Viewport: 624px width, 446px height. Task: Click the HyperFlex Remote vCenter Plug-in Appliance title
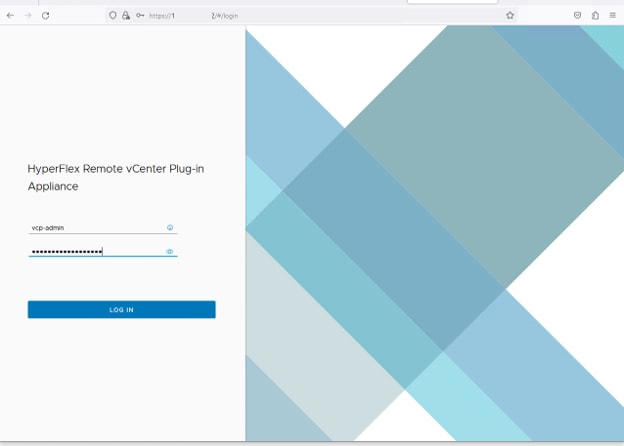116,177
